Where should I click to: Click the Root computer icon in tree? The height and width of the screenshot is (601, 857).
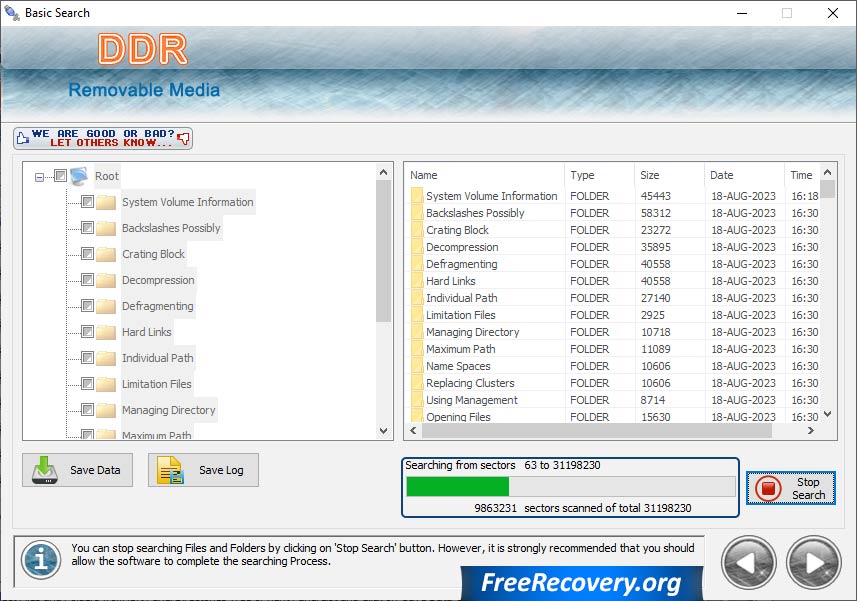(79, 176)
